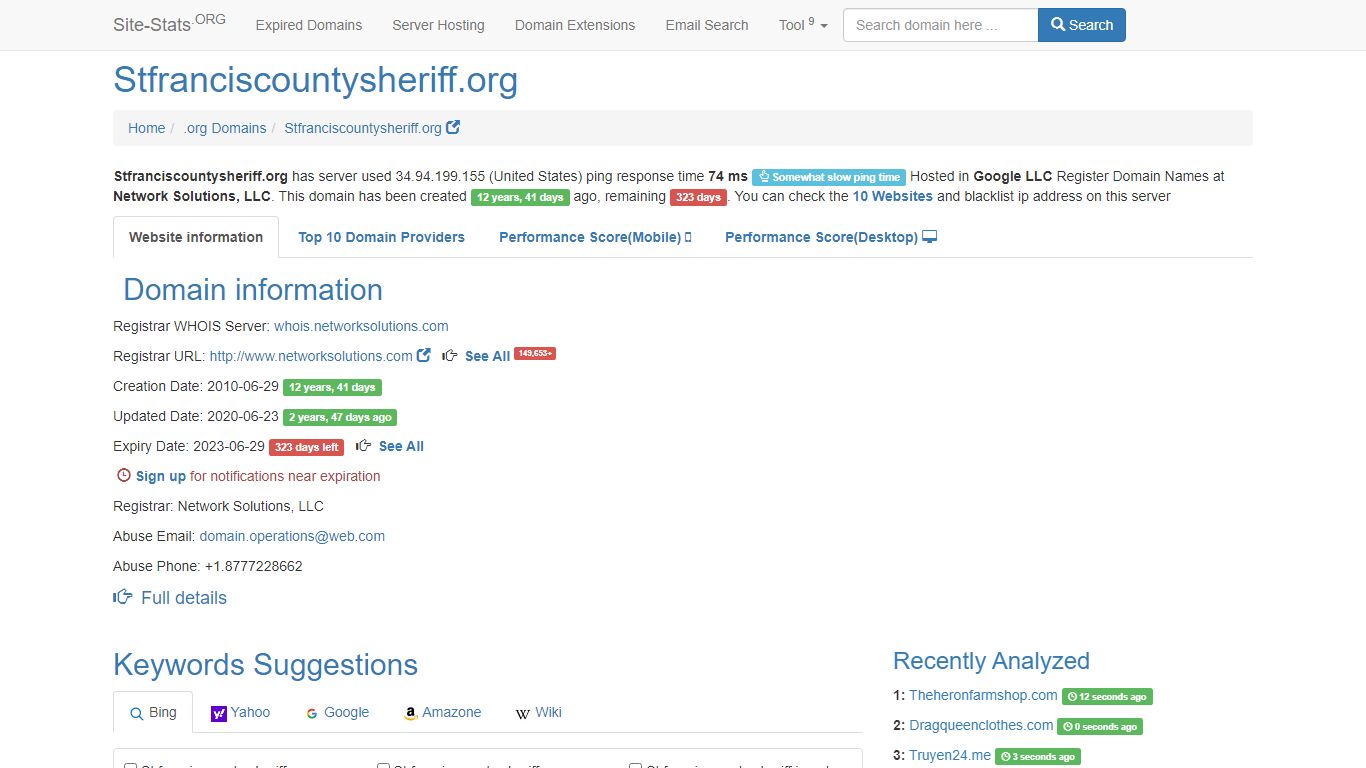Click Creation Date 2010-06-29 text

[196, 386]
